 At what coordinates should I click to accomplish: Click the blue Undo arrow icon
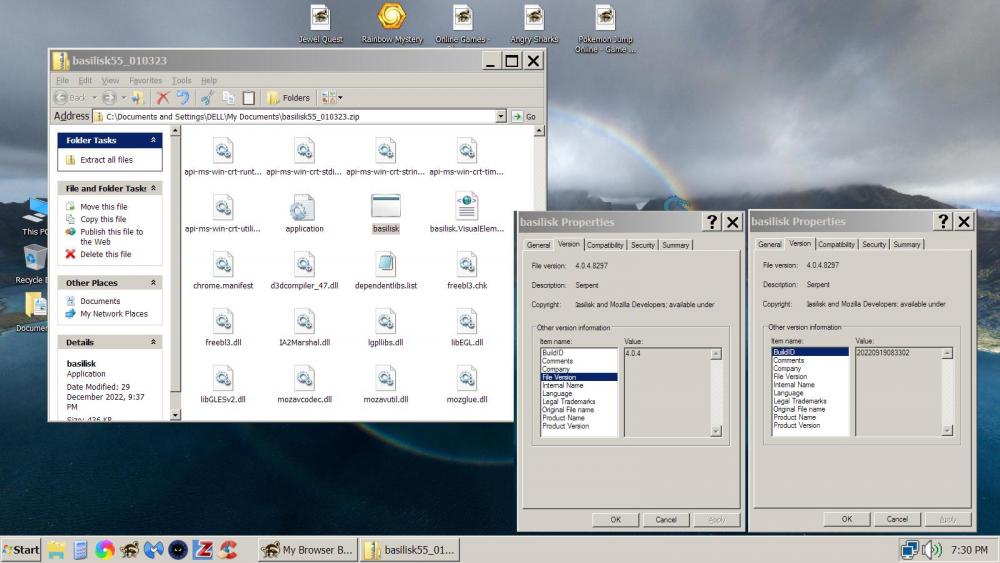(x=183, y=98)
